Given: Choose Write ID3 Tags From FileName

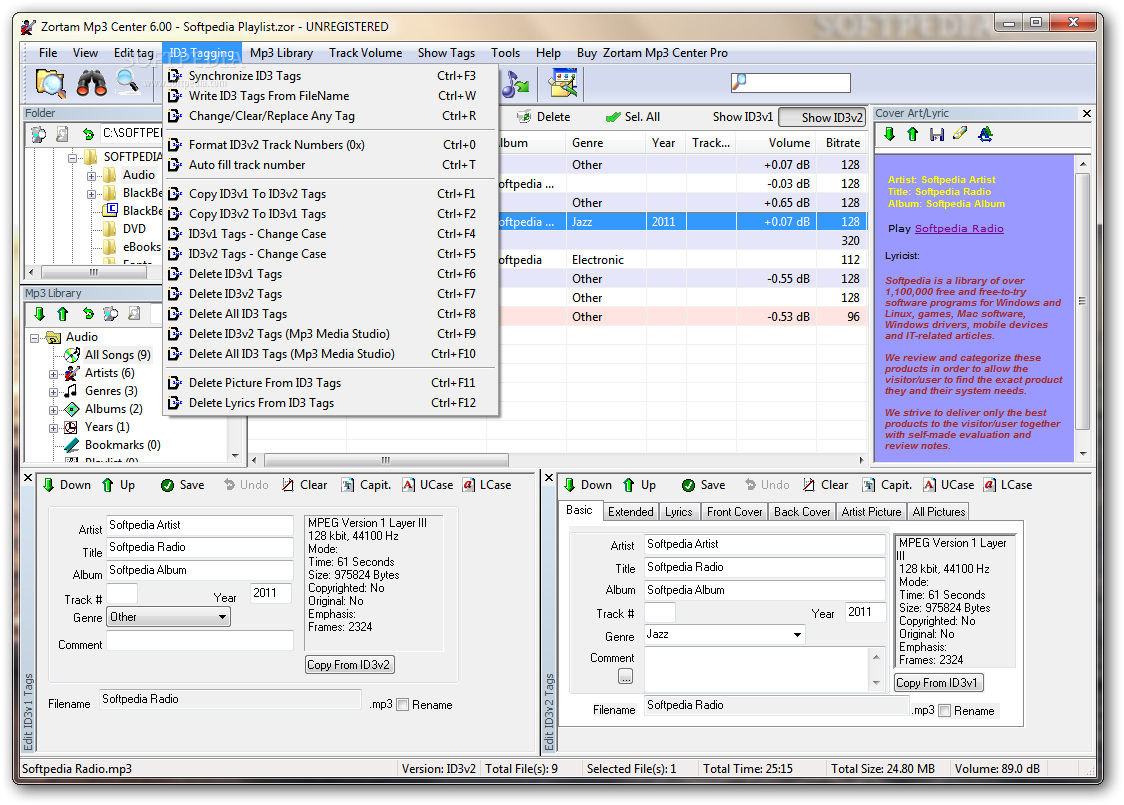Looking at the screenshot, I should [330, 96].
